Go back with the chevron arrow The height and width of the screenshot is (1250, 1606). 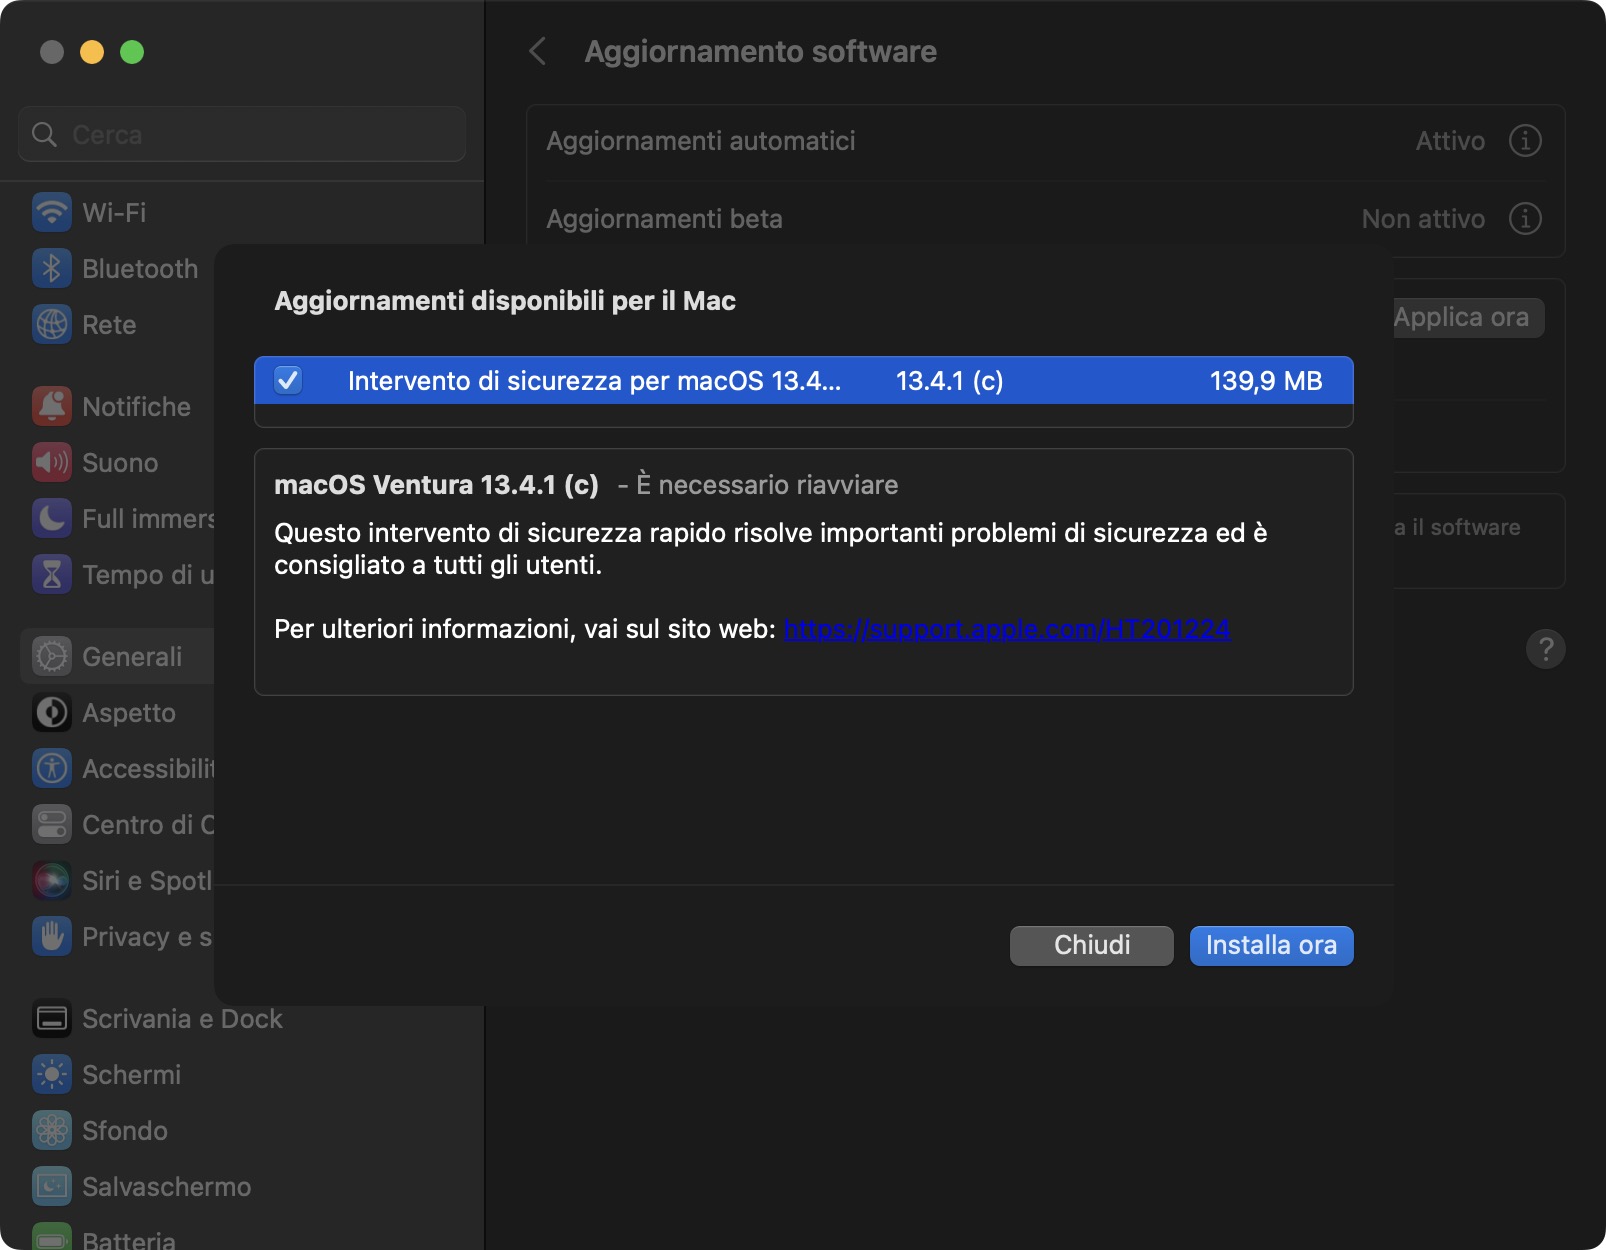(538, 51)
